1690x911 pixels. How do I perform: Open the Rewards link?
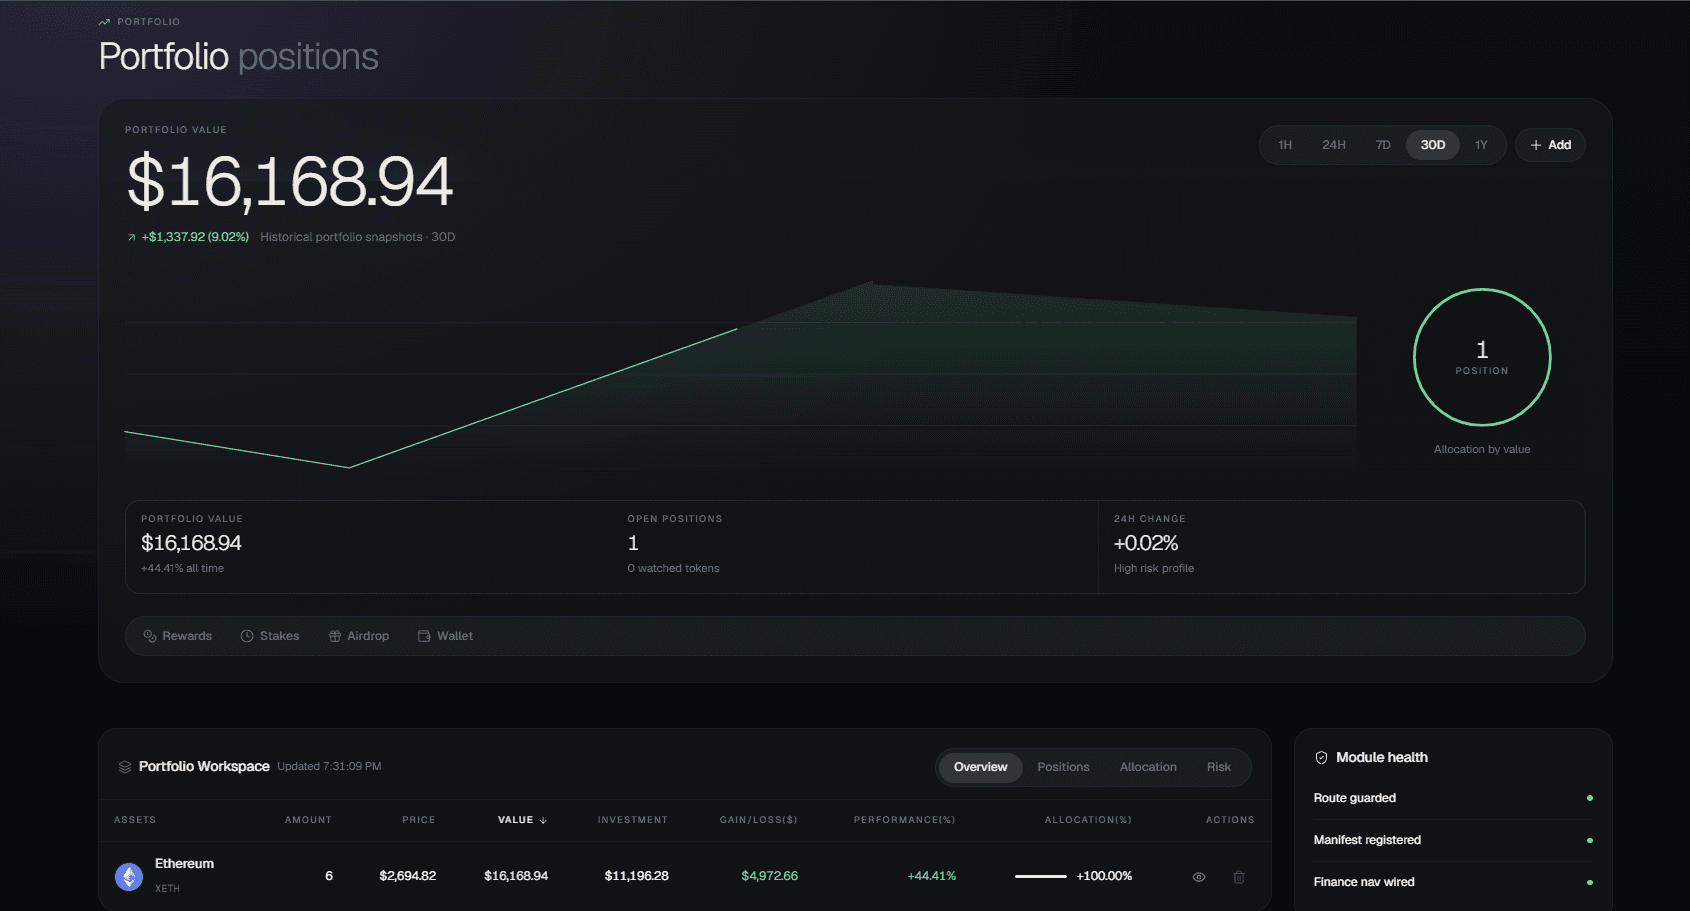coord(178,636)
